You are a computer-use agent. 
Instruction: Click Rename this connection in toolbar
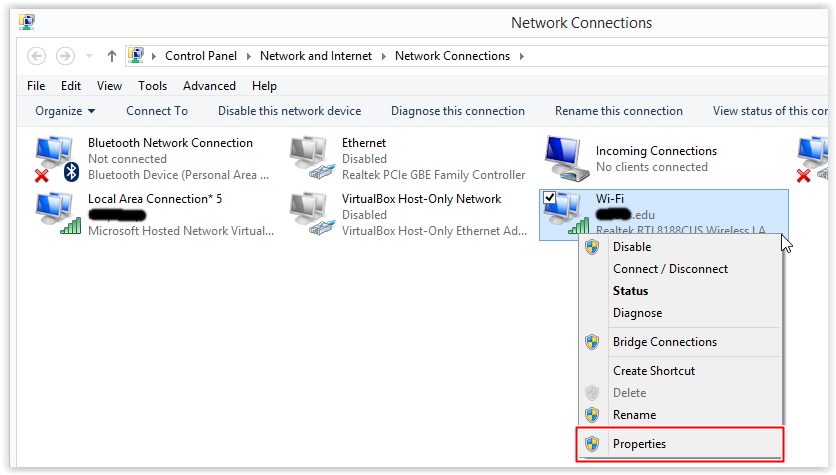tap(618, 111)
